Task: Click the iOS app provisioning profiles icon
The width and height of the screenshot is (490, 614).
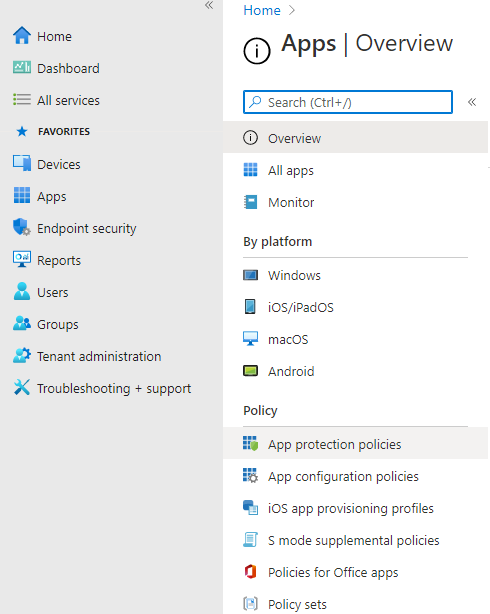Action: point(250,508)
